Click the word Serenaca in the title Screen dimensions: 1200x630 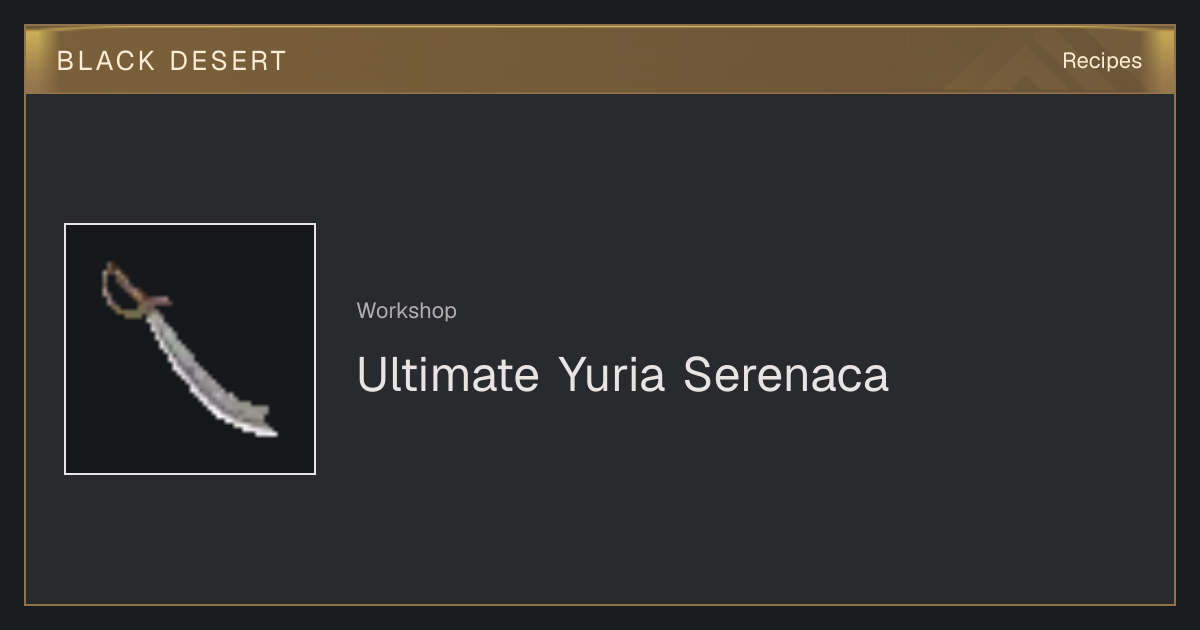[x=786, y=375]
